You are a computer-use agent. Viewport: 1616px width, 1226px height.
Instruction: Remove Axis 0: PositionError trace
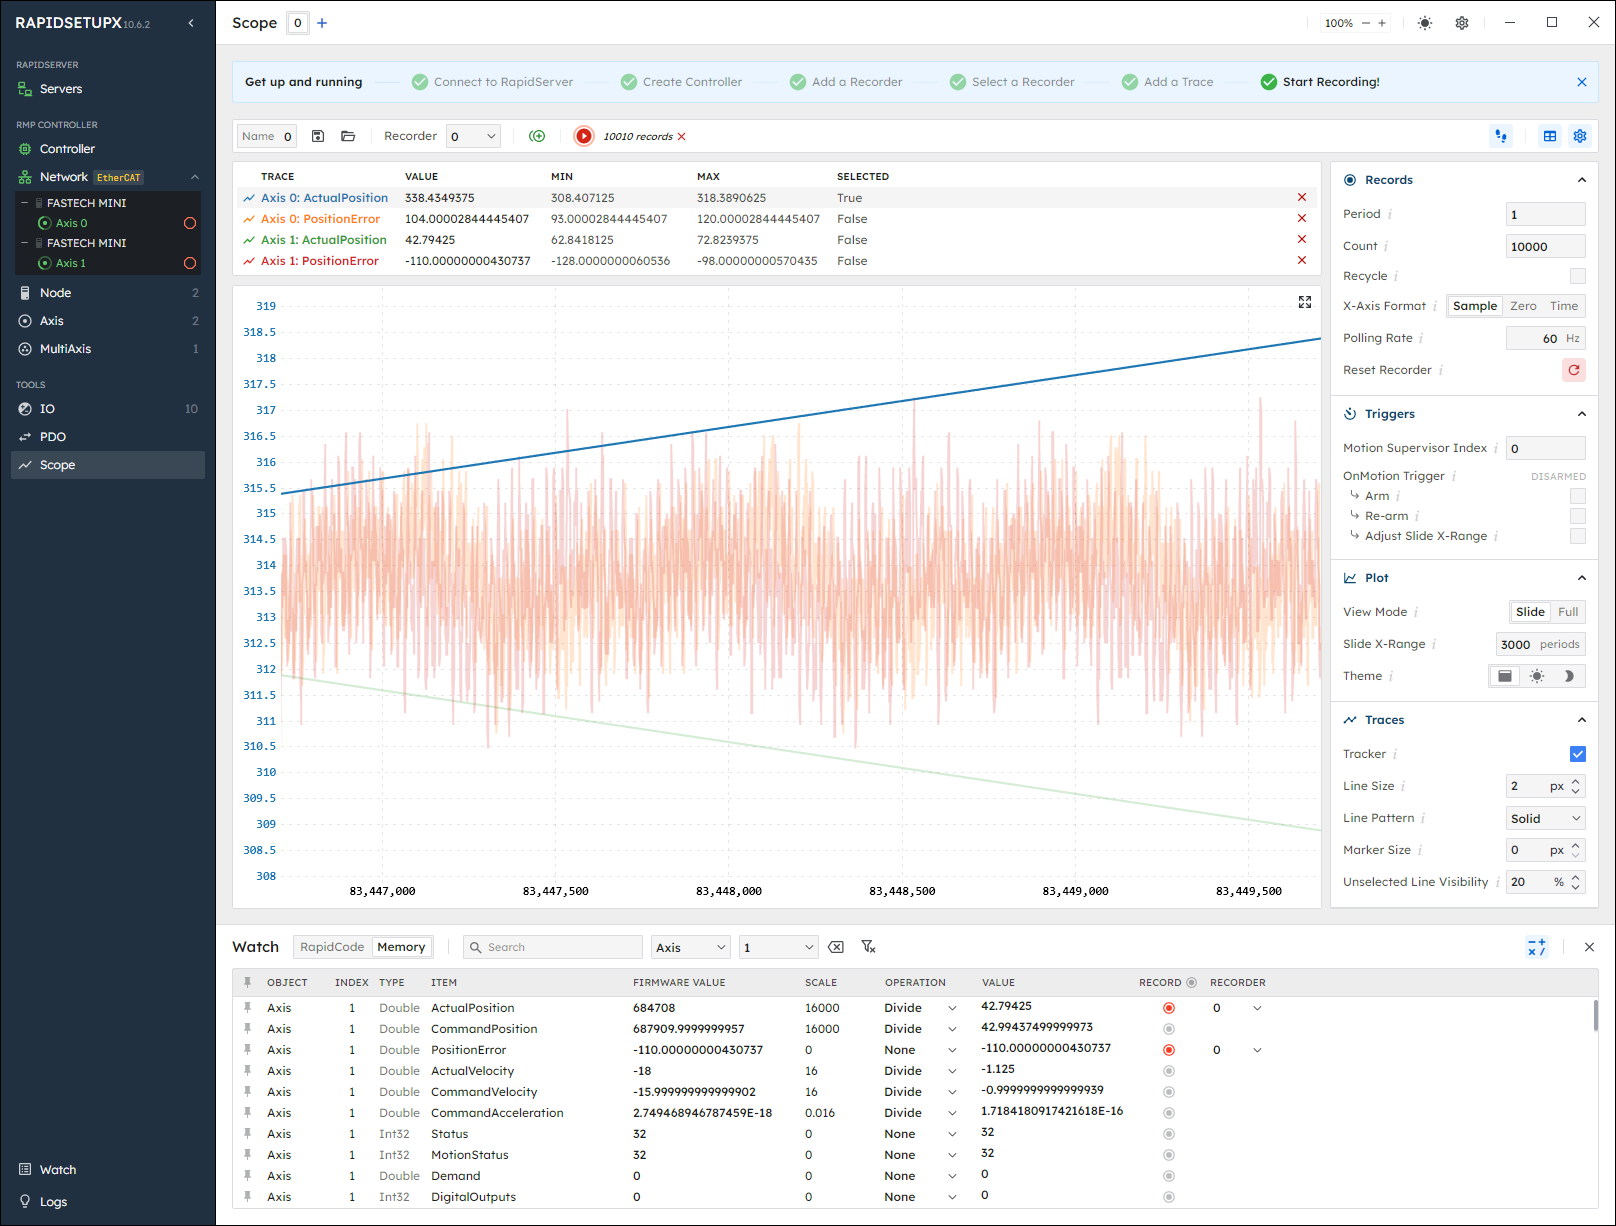point(1302,219)
